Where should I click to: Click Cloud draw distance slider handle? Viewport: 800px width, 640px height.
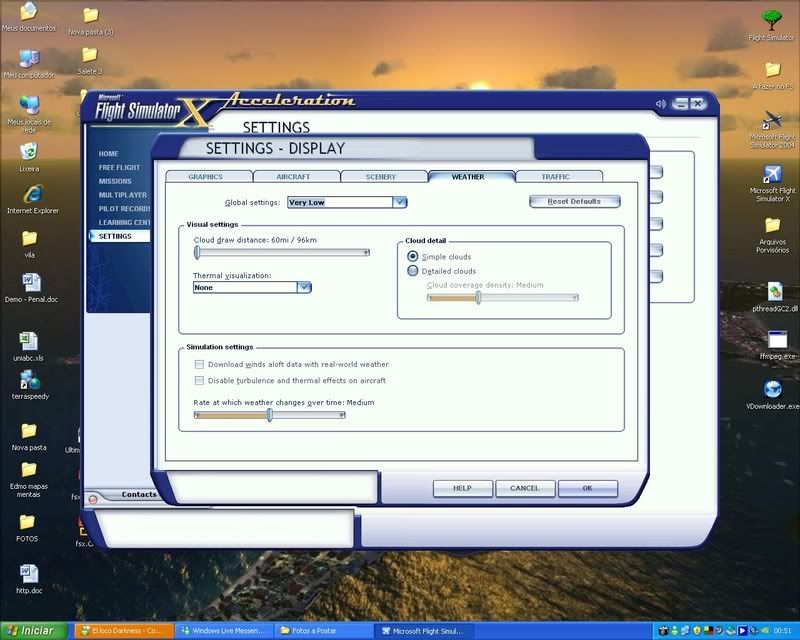tap(197, 252)
